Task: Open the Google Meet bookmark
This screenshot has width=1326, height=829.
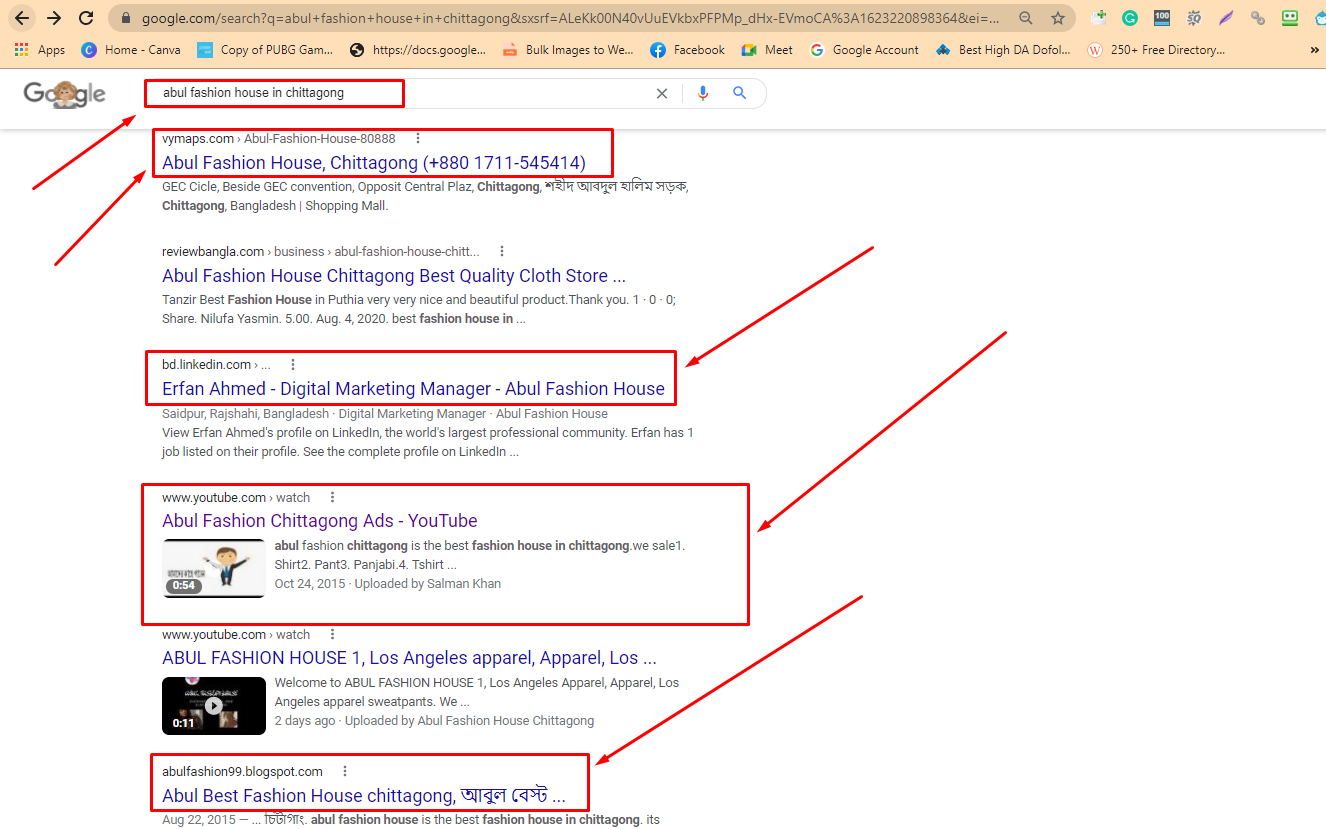Action: pyautogui.click(x=766, y=49)
